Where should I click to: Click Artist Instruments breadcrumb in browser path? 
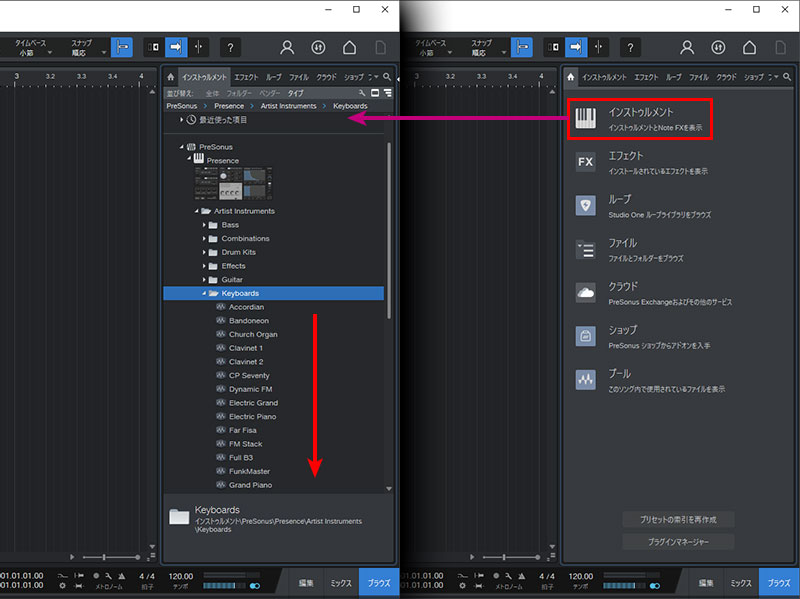click(x=288, y=106)
